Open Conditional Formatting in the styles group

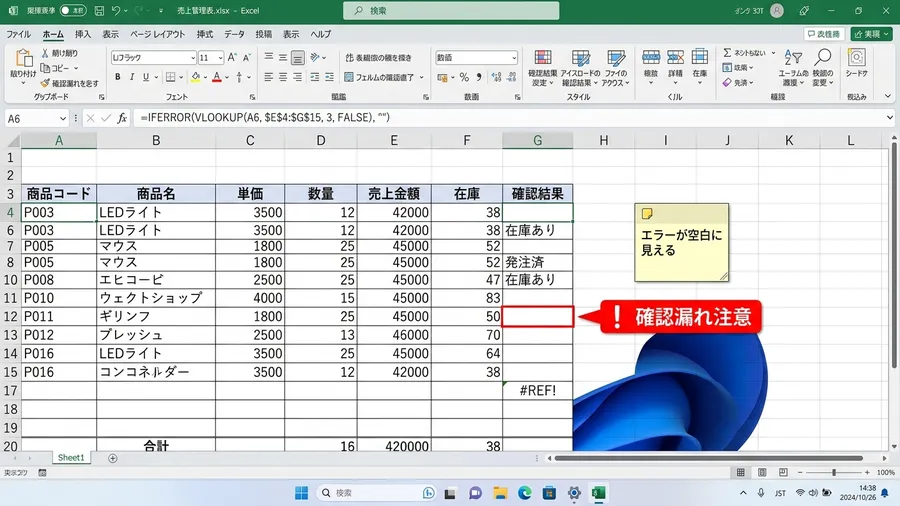[542, 68]
